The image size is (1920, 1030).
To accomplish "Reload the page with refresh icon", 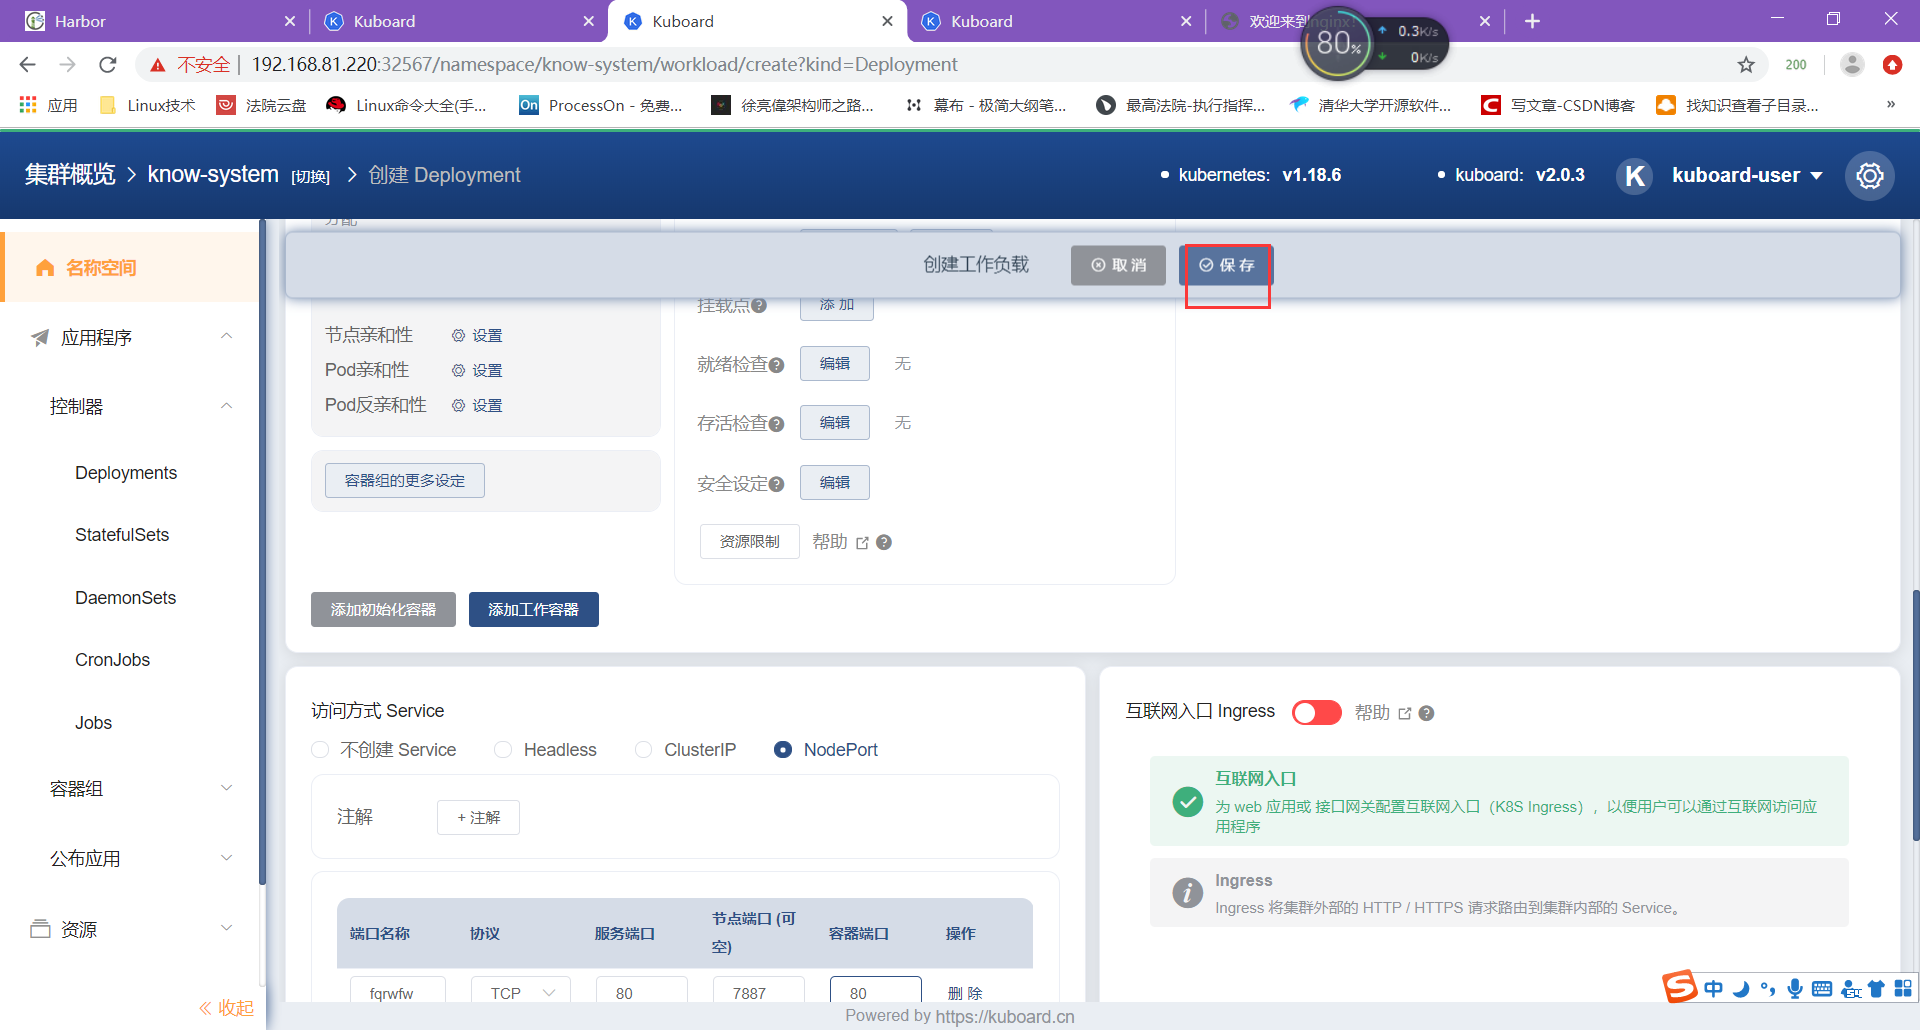I will 108,65.
